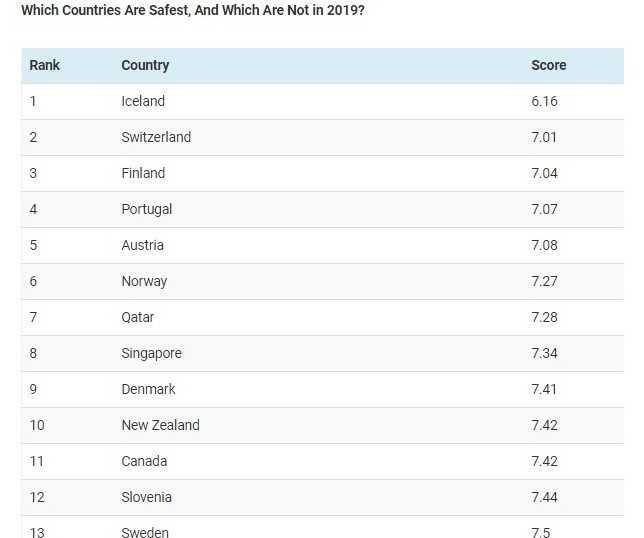Click Iceland's score of 6.16
Viewport: 644px width, 538px height.
(x=544, y=101)
